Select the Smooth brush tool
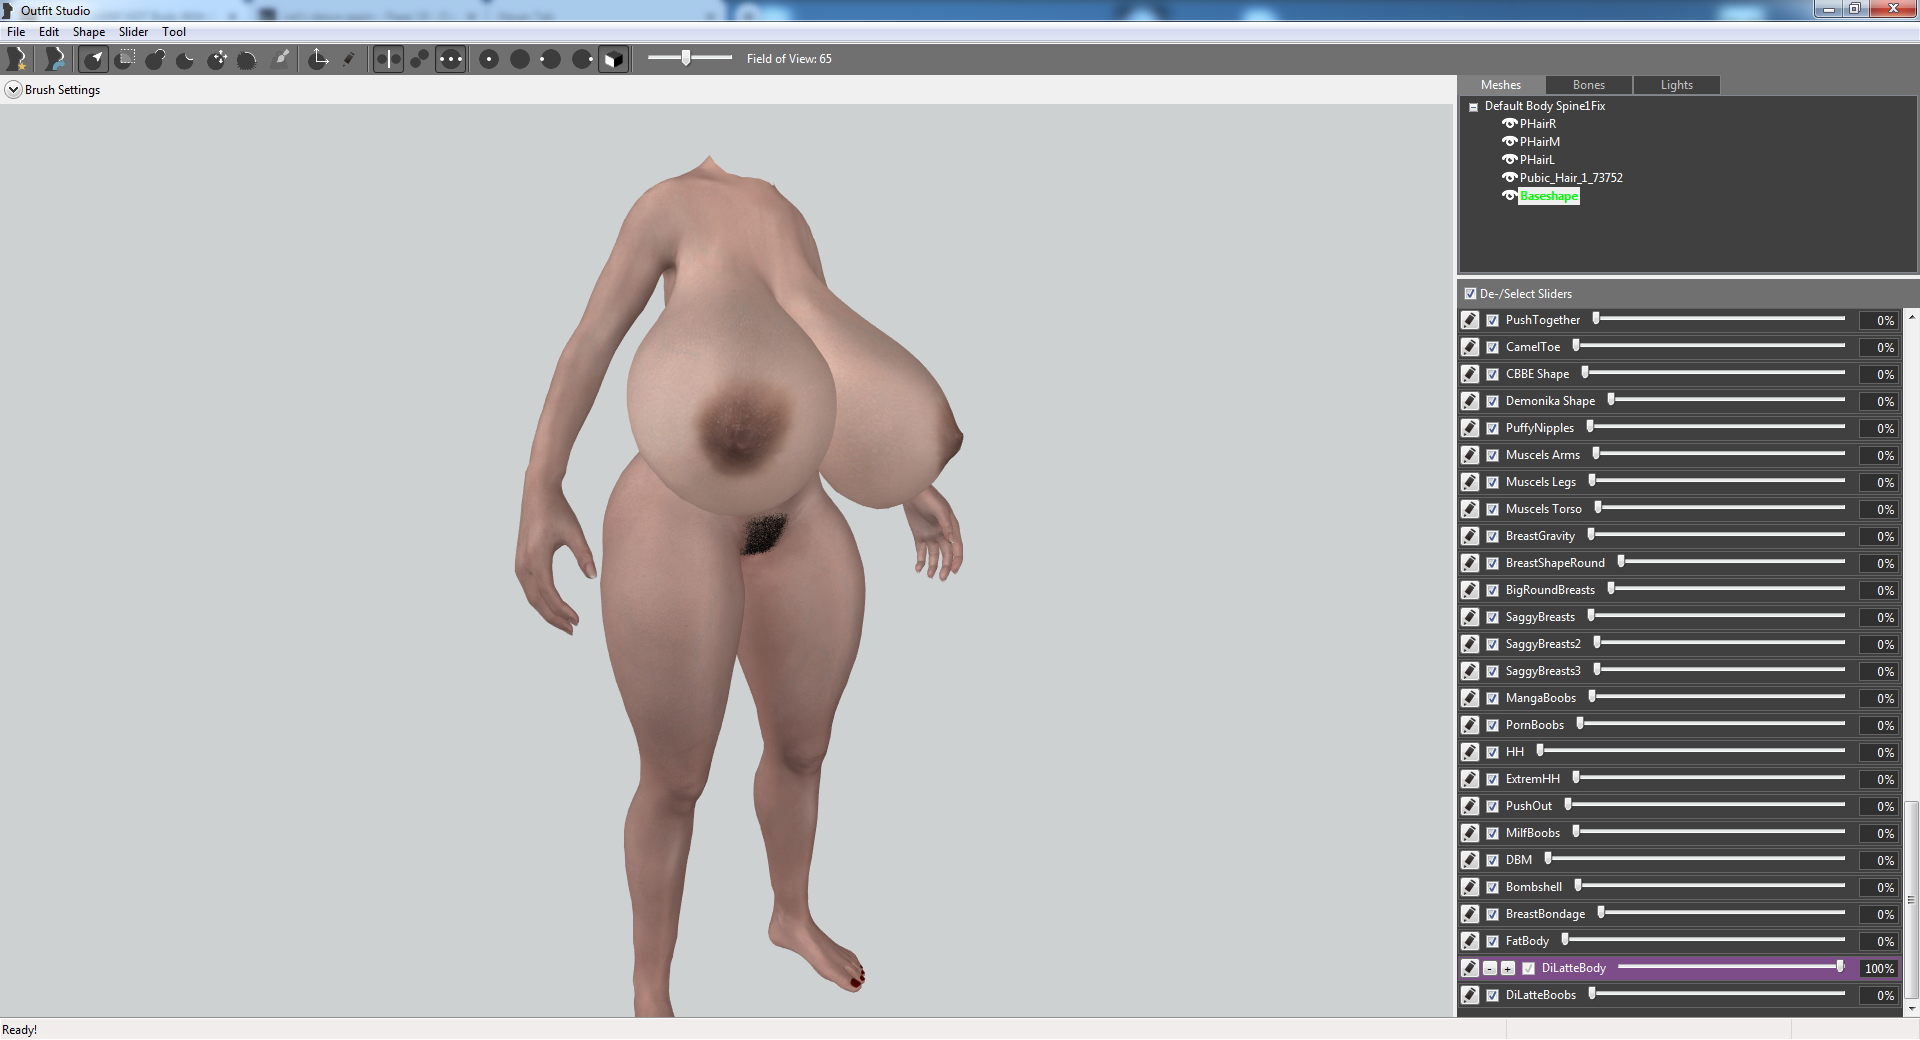The height and width of the screenshot is (1040, 1920). click(x=247, y=59)
